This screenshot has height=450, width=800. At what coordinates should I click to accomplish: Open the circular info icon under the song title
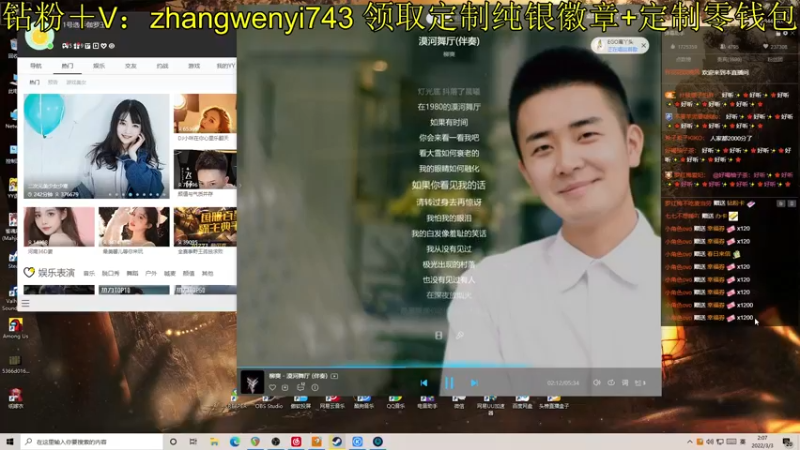coord(315,388)
